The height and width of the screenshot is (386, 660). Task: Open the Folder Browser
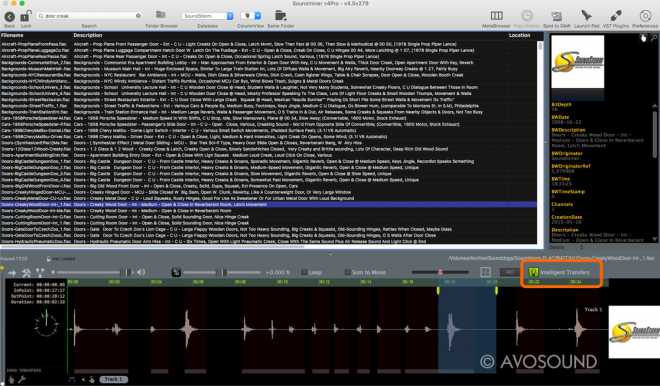point(161,15)
